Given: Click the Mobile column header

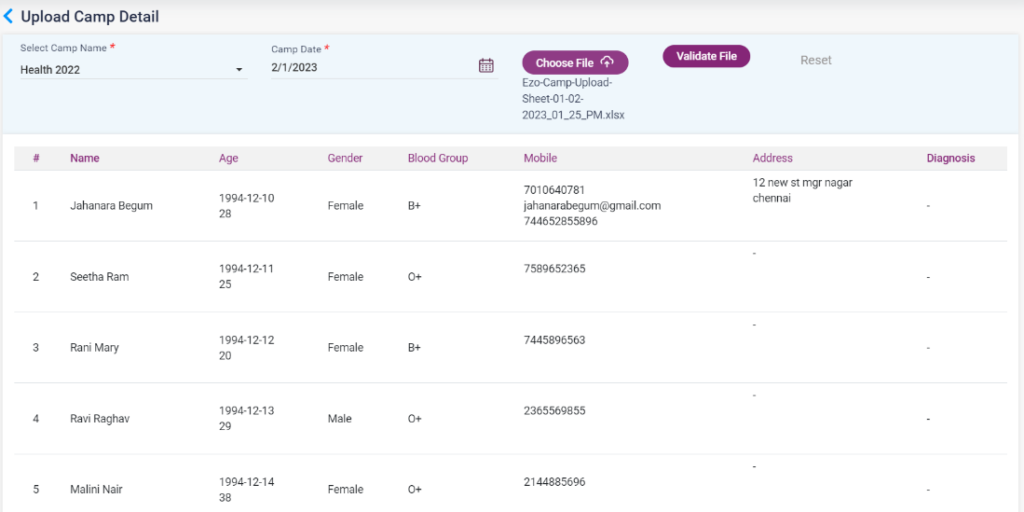Looking at the screenshot, I should click(540, 158).
